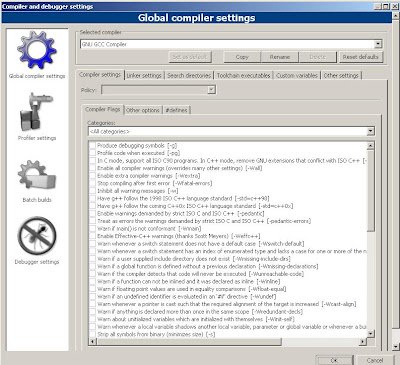Check the [-Wmissing-include-dirs] option
This screenshot has height=365, width=400.
click(x=92, y=259)
